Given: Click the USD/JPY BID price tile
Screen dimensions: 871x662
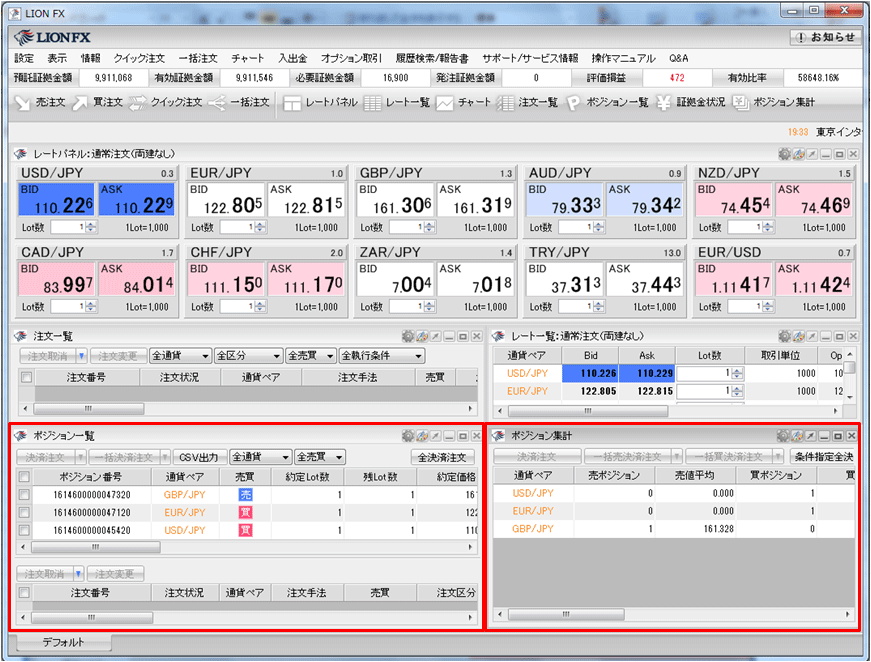Looking at the screenshot, I should coord(57,199).
